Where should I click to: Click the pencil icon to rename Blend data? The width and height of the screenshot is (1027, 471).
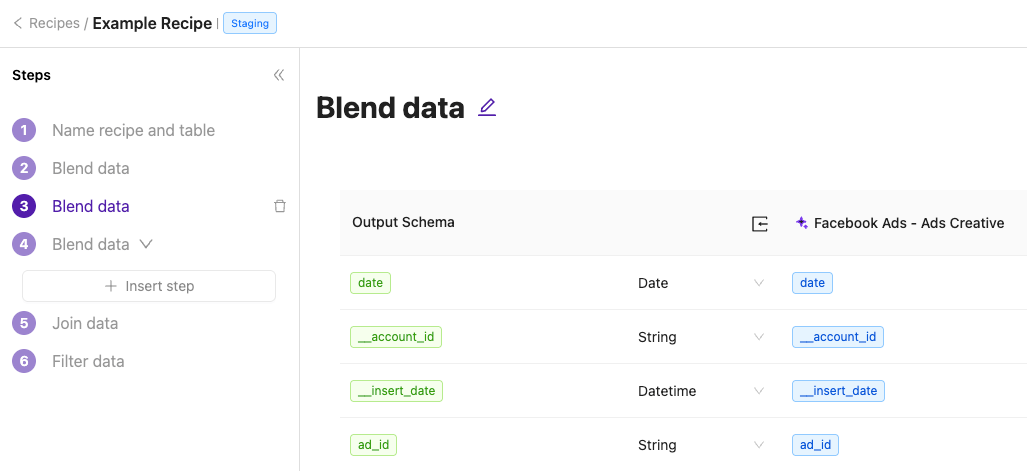click(487, 107)
